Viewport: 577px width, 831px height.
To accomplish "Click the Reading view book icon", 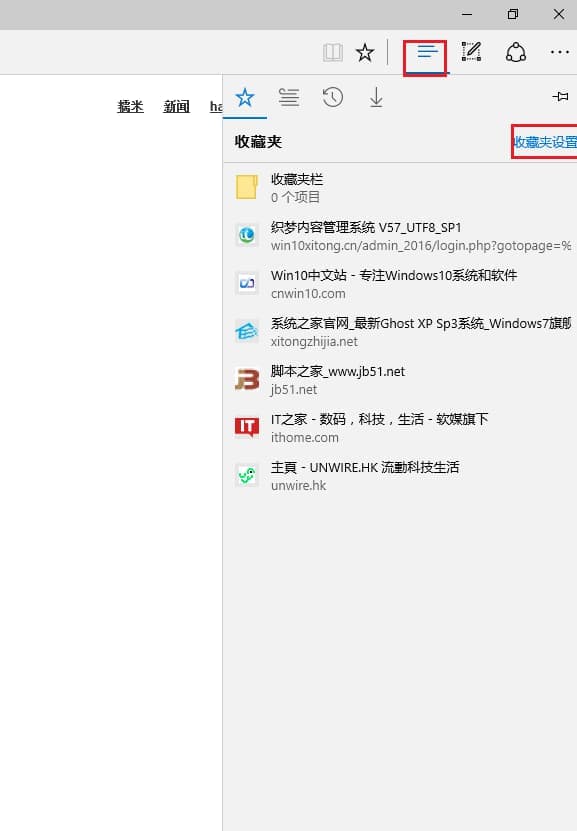I will pyautogui.click(x=333, y=52).
